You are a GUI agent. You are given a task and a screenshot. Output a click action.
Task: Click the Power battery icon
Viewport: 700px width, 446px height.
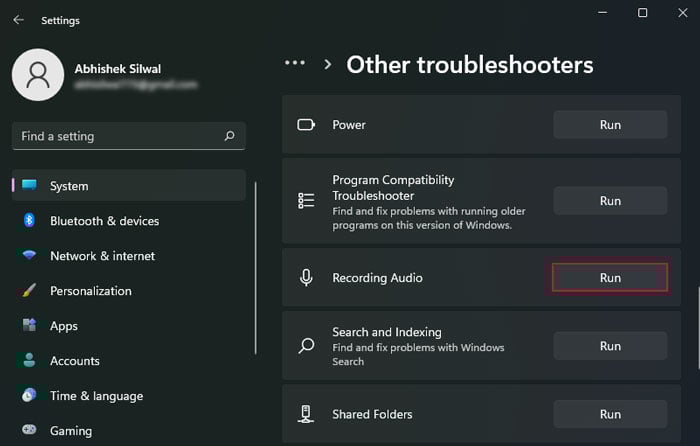pyautogui.click(x=306, y=125)
